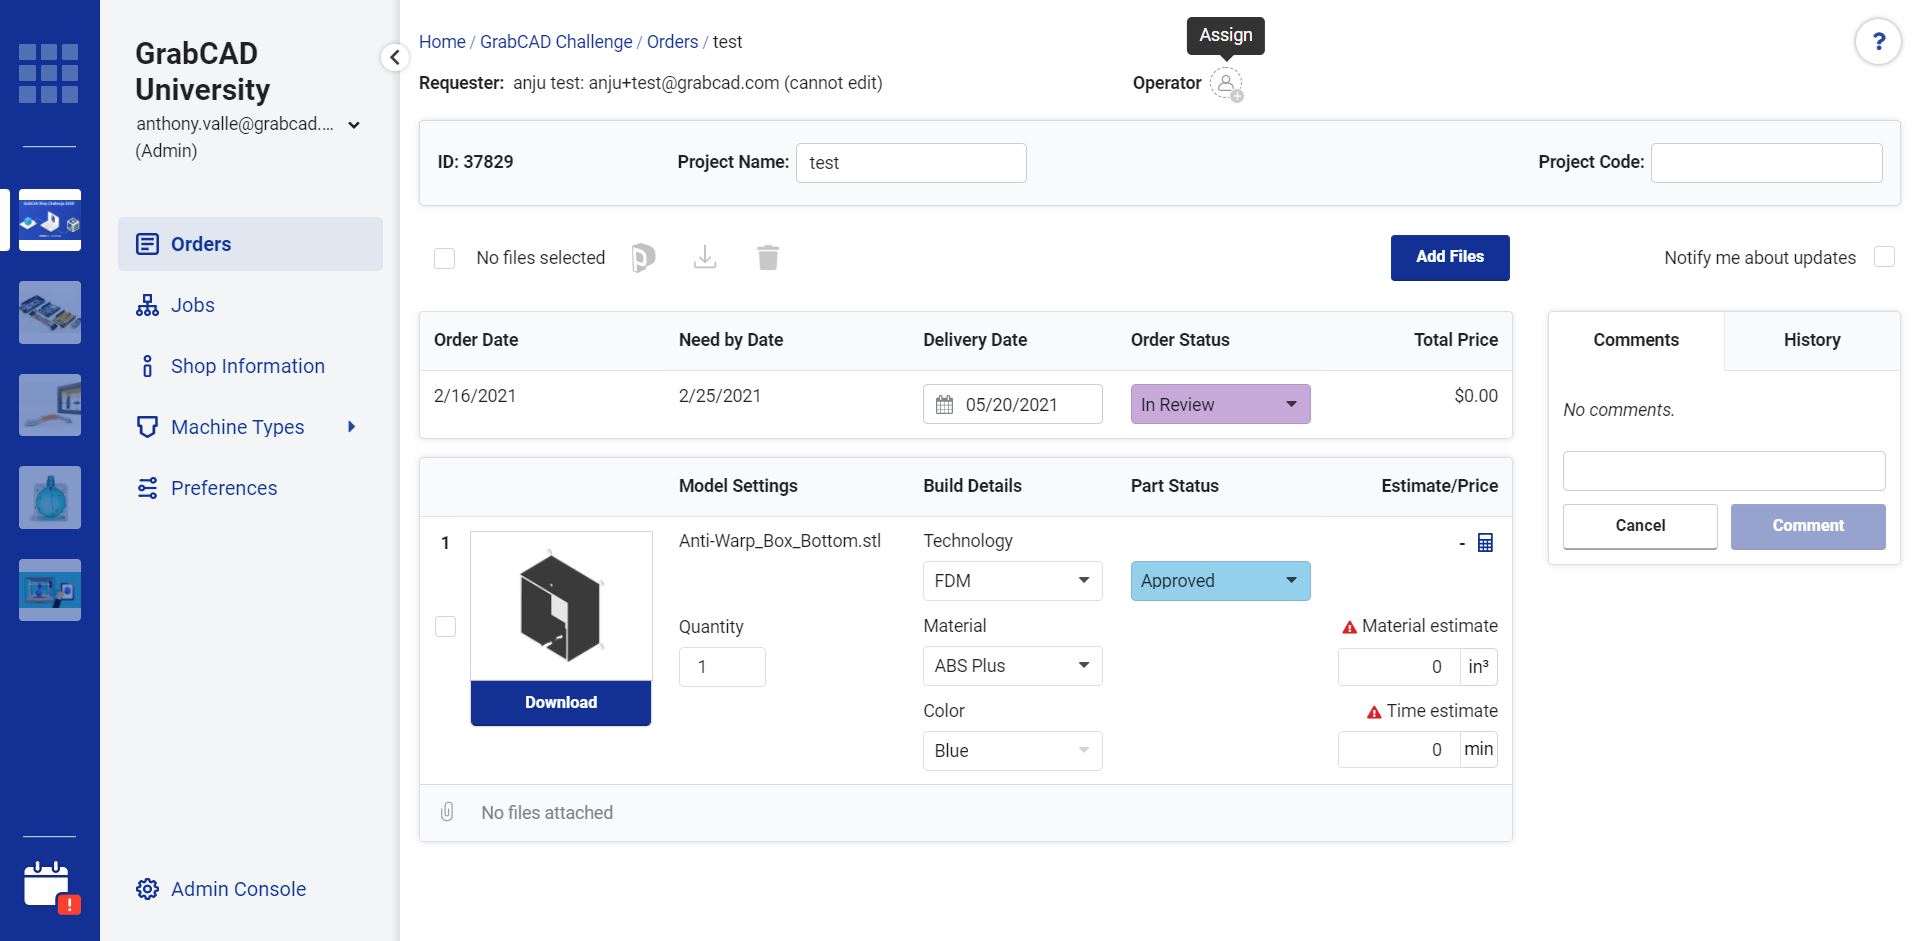Click the estimate calculator icon
The height and width of the screenshot is (941, 1920).
click(x=1485, y=542)
